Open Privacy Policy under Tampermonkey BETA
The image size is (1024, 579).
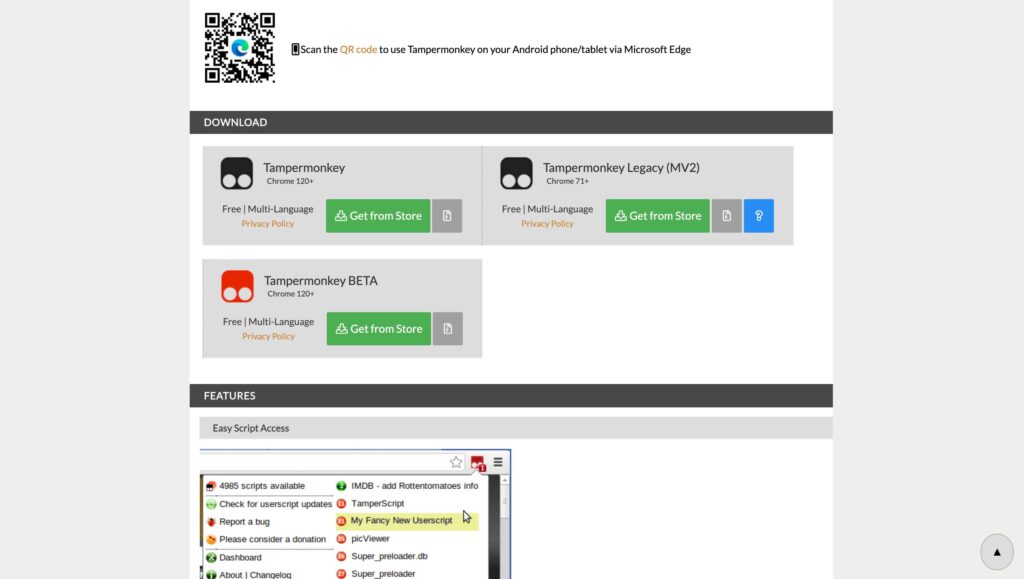pyautogui.click(x=268, y=337)
